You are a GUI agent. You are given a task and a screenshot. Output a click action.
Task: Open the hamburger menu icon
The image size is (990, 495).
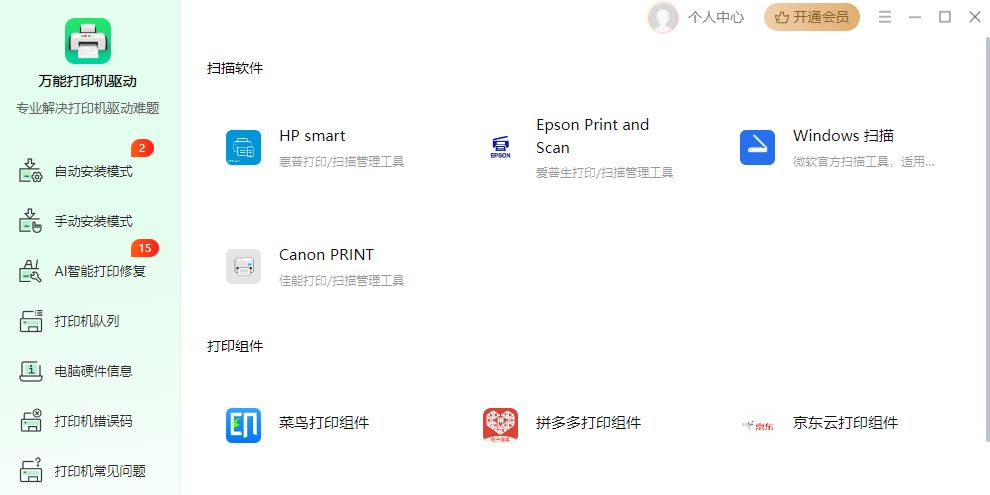885,17
